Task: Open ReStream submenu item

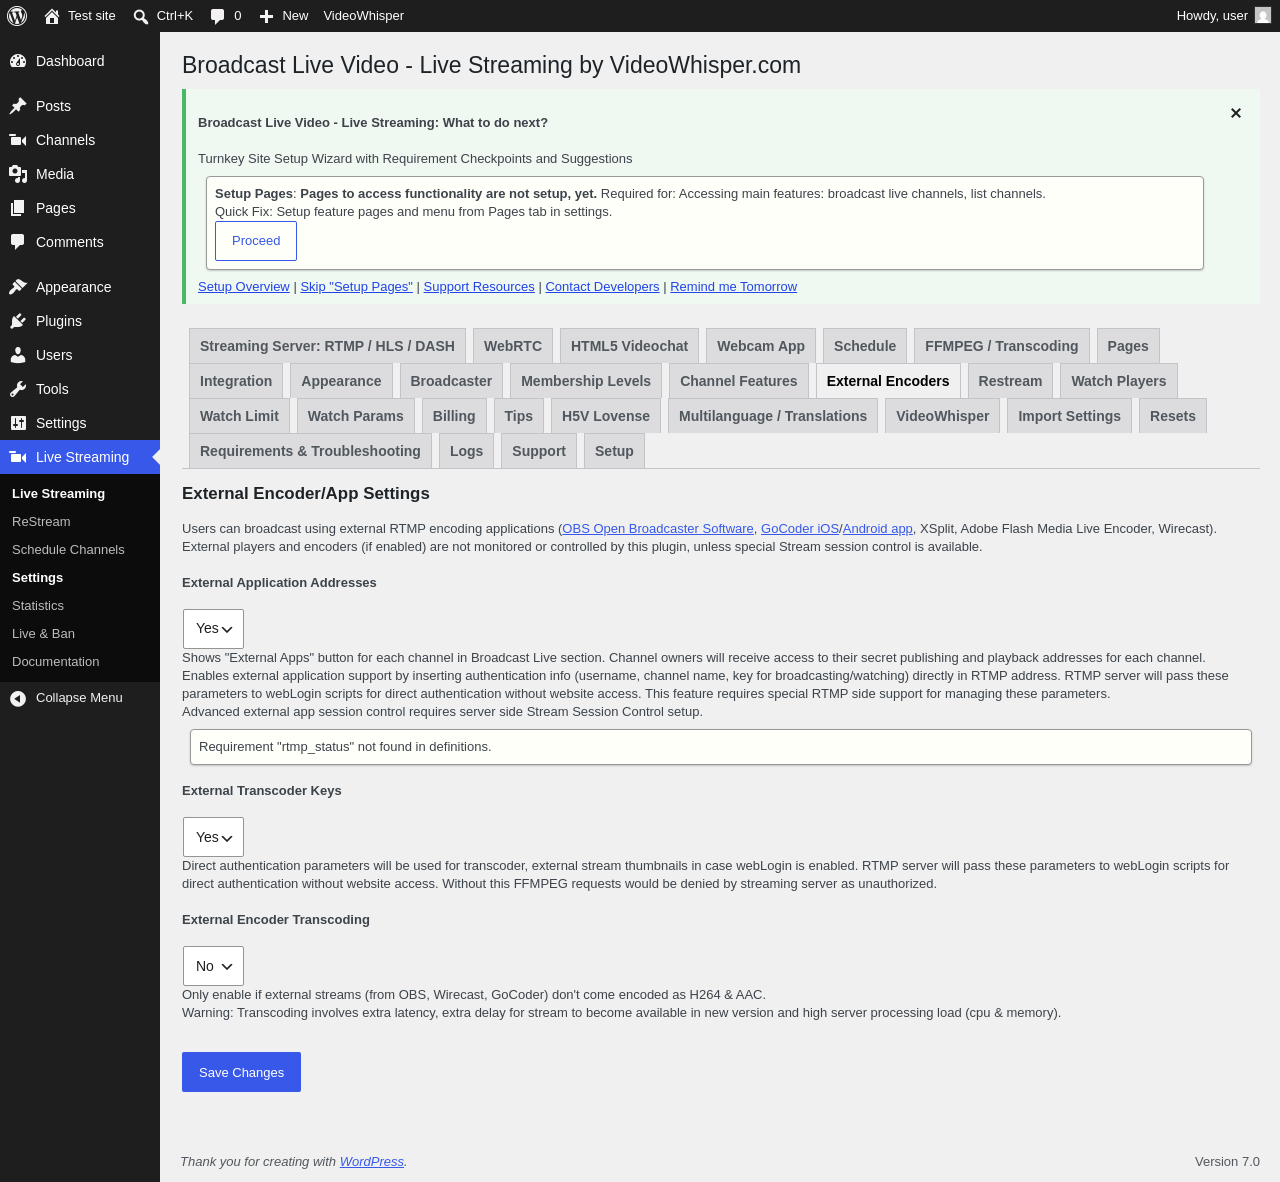Action: (x=41, y=522)
